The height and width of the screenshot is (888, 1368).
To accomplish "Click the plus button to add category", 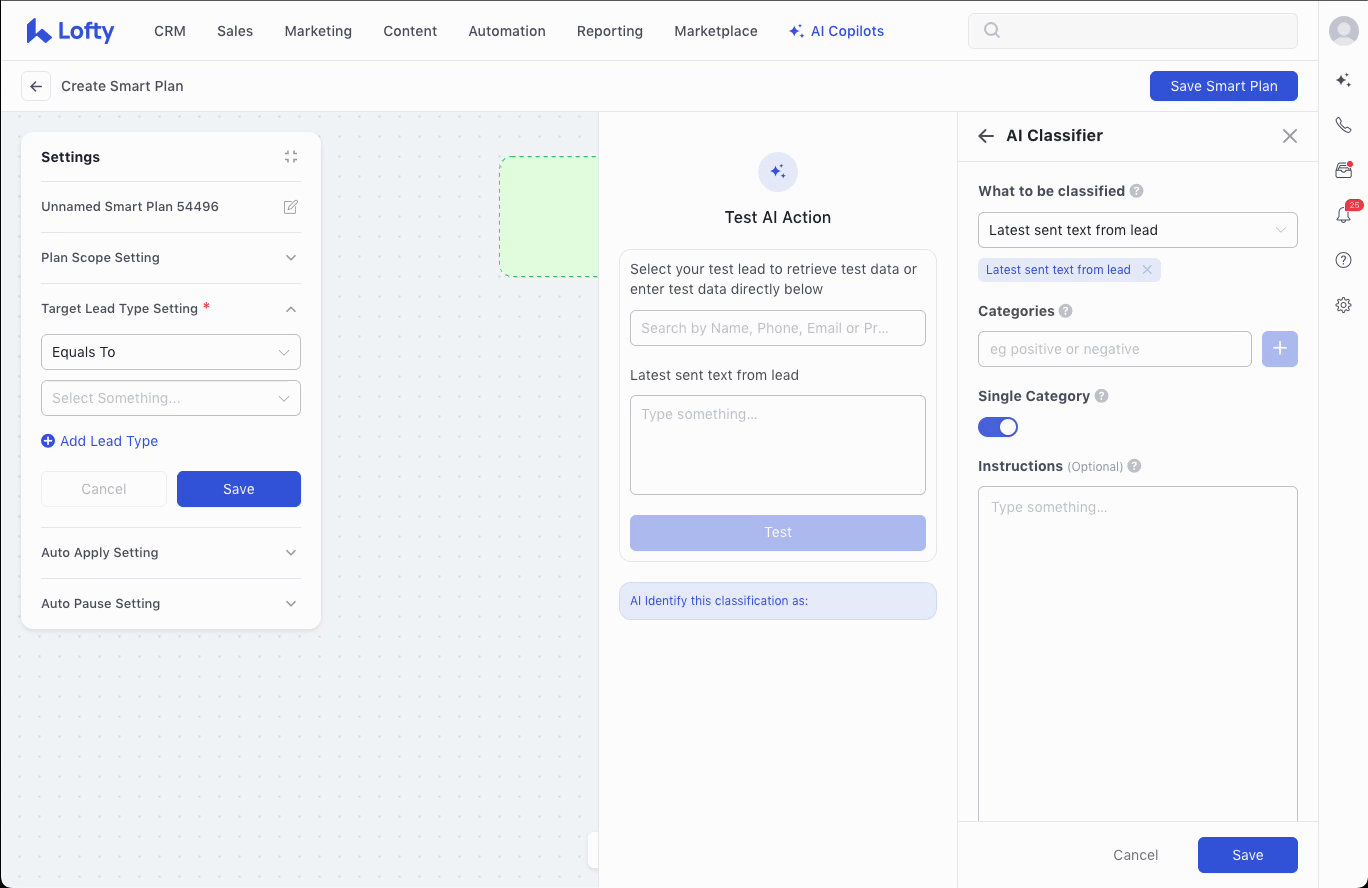I will (1279, 349).
